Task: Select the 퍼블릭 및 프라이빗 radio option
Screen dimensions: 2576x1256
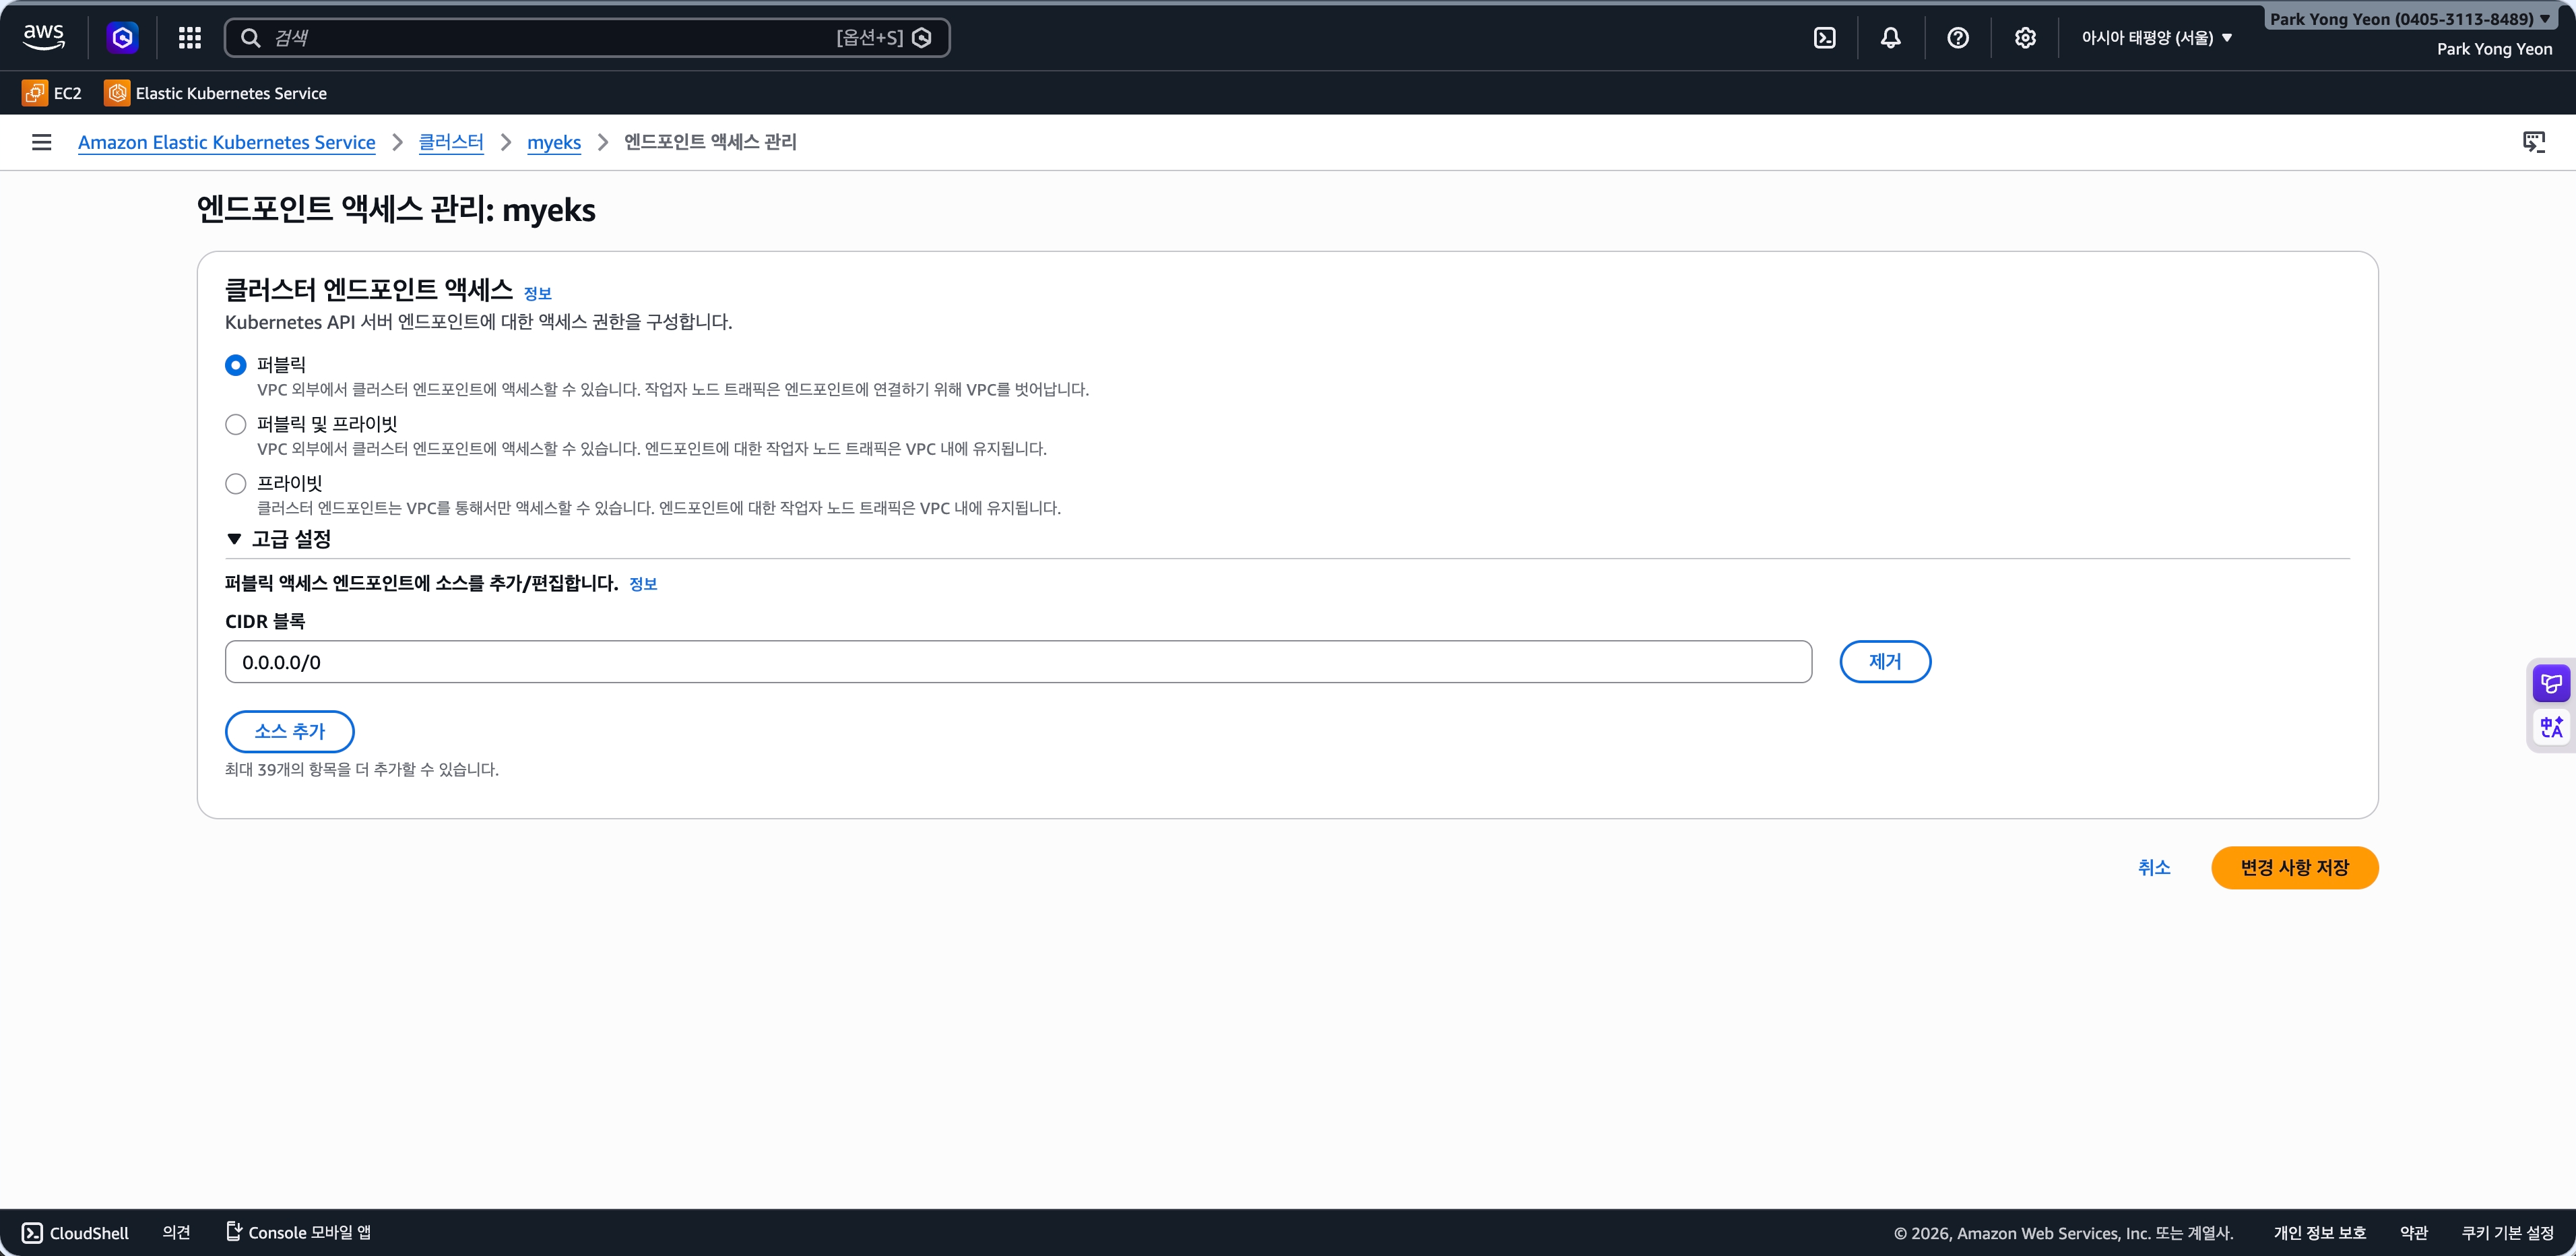Action: click(236, 424)
